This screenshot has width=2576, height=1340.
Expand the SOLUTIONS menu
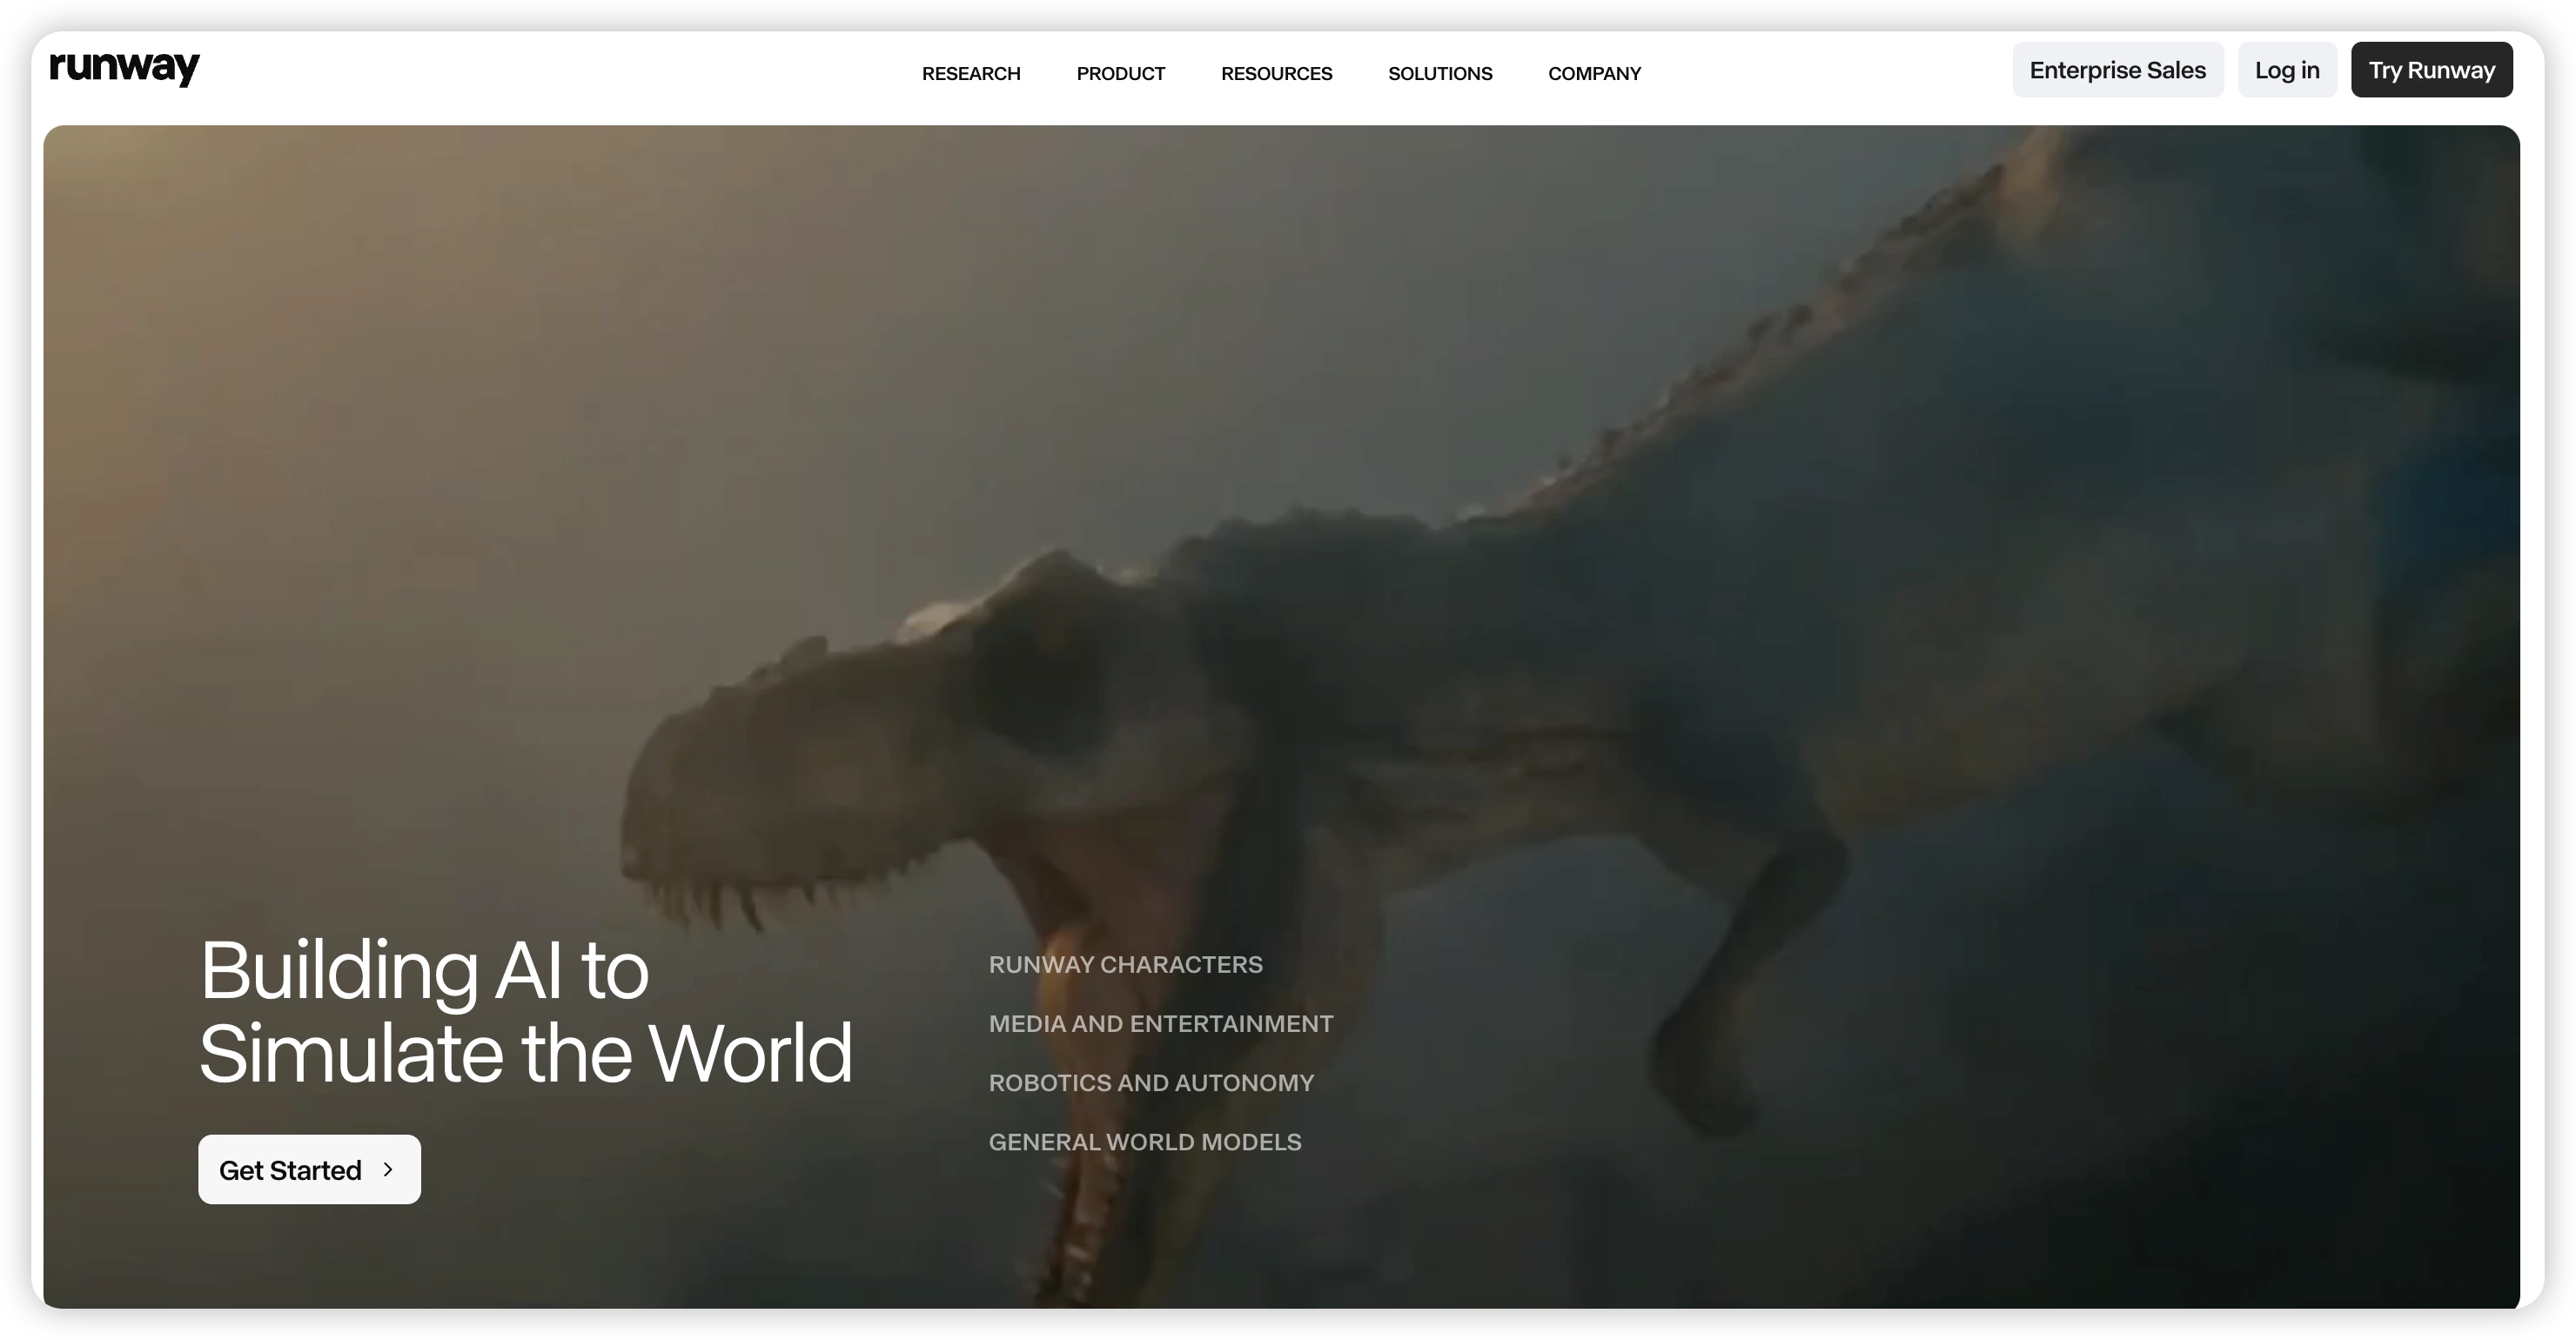coord(1439,73)
